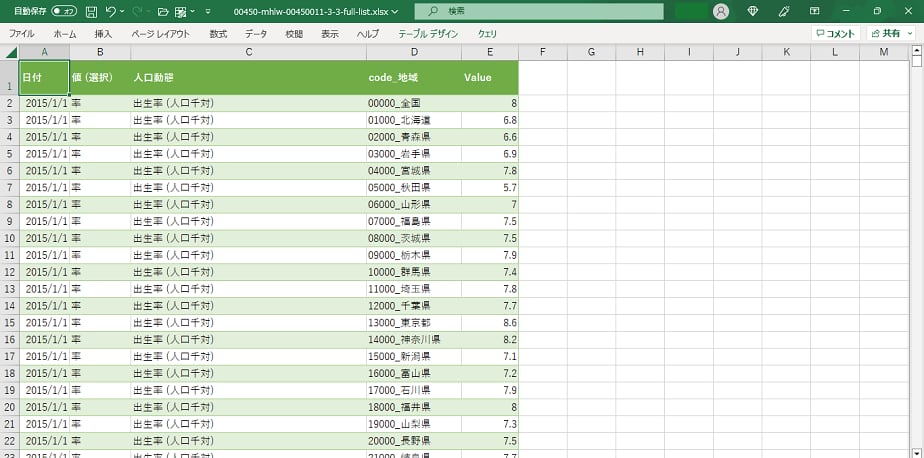Toggle the AutoSave switch
This screenshot has width=924, height=458.
click(64, 11)
